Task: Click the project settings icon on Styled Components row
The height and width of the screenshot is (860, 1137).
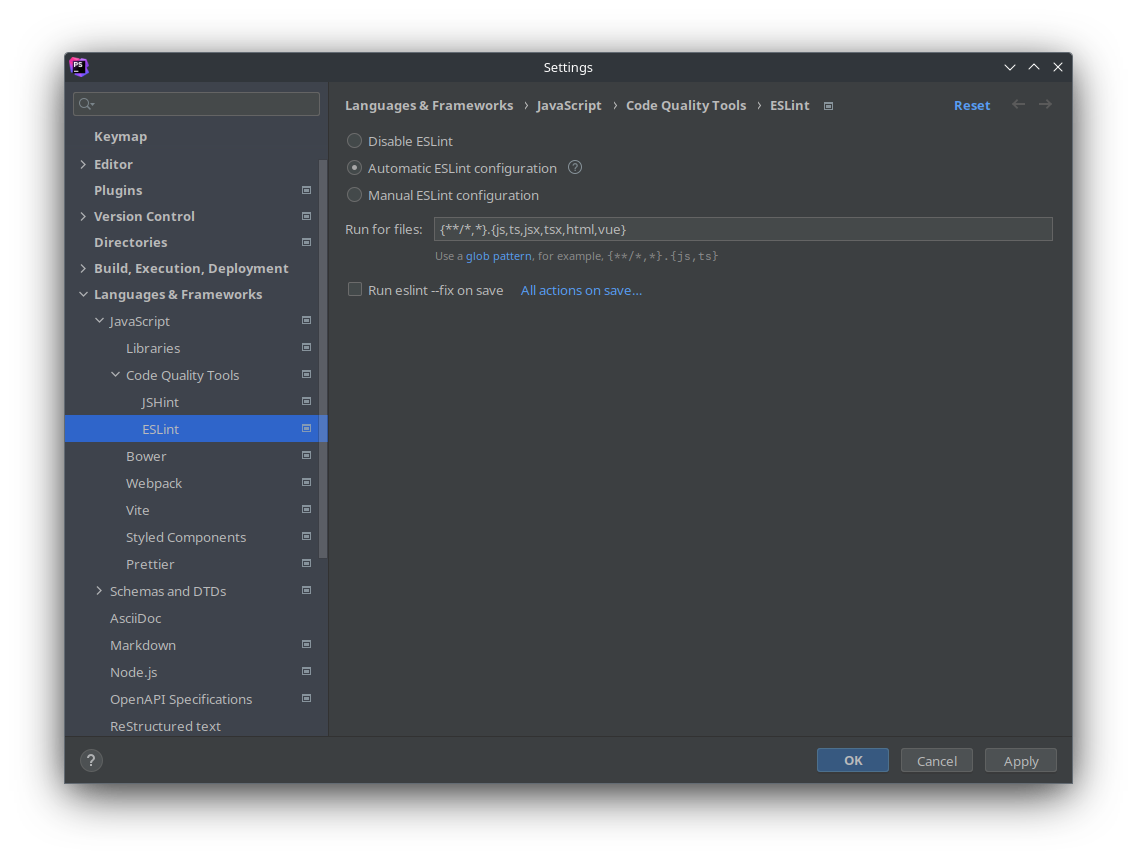Action: pos(306,537)
